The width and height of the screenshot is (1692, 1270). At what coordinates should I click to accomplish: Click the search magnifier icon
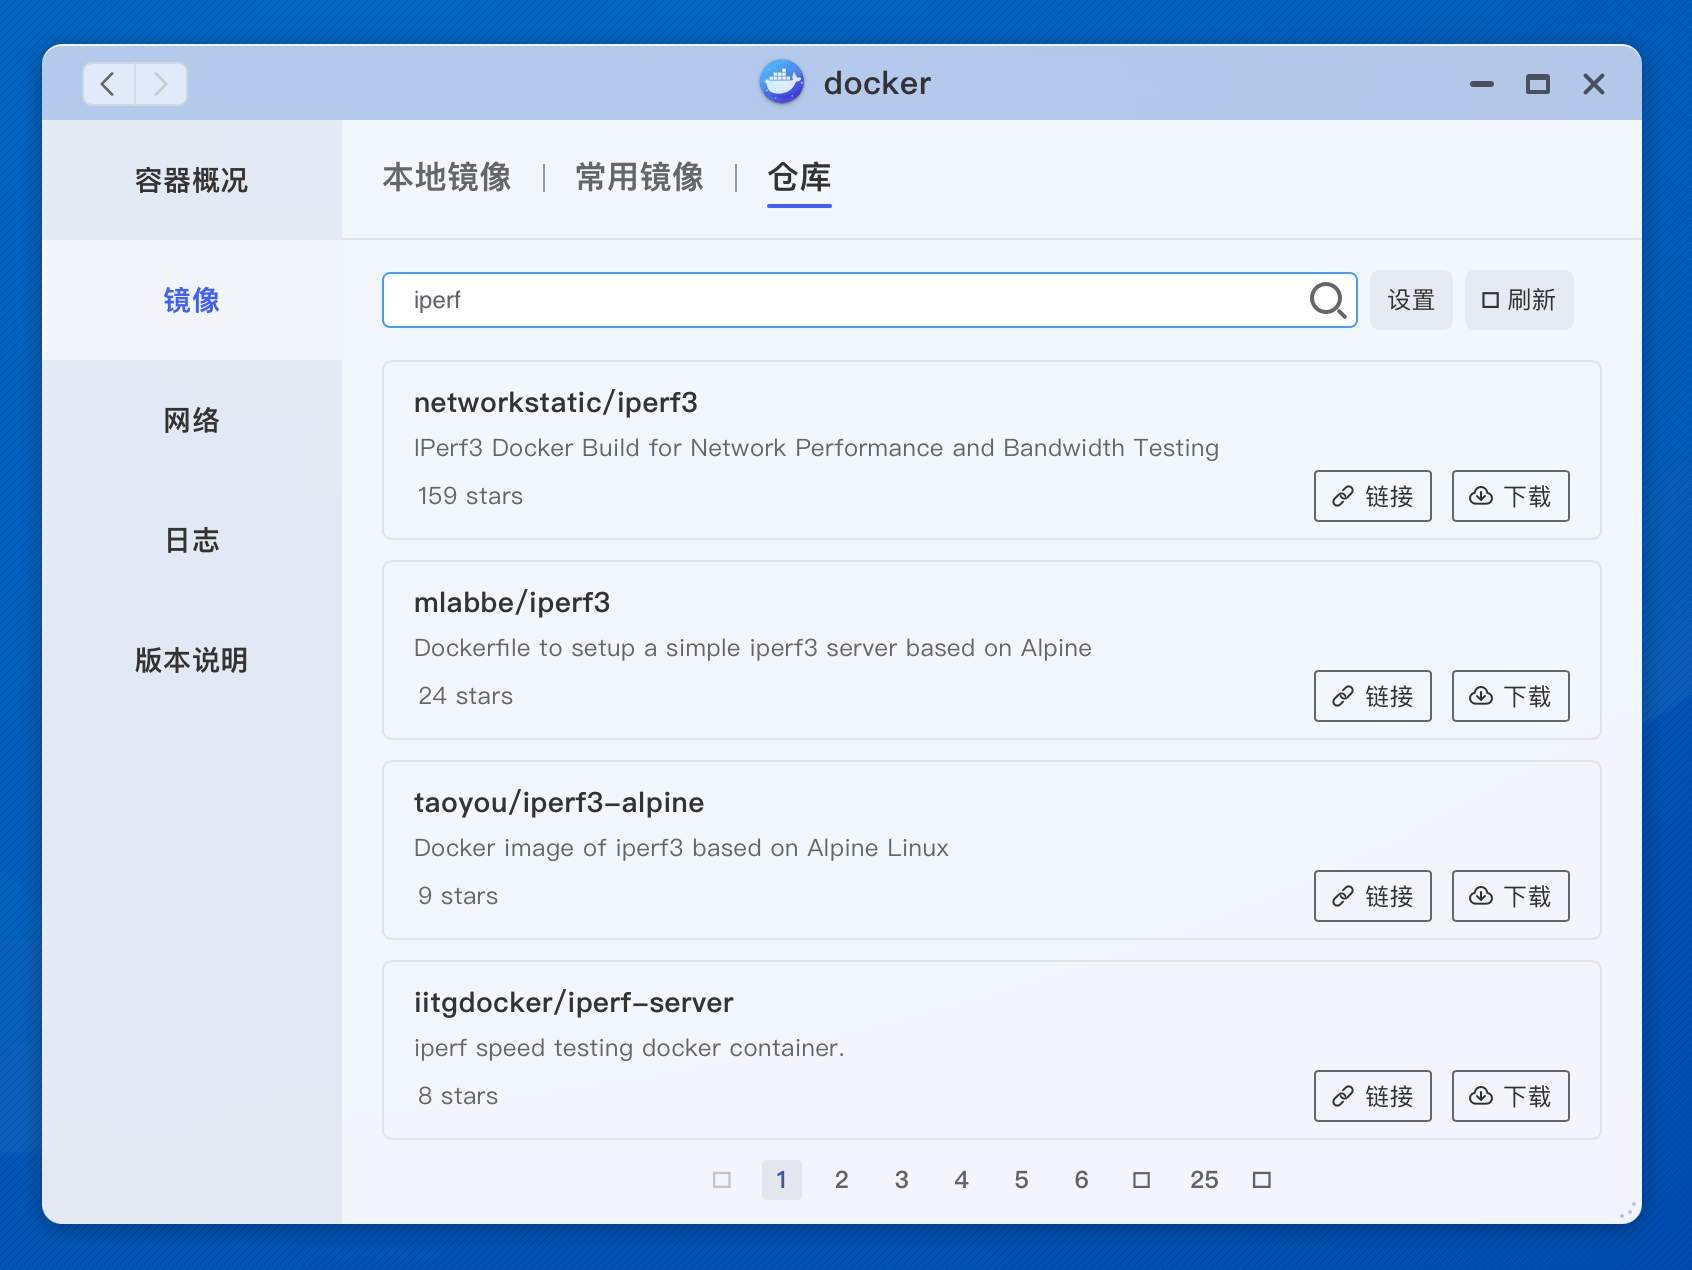(x=1326, y=300)
